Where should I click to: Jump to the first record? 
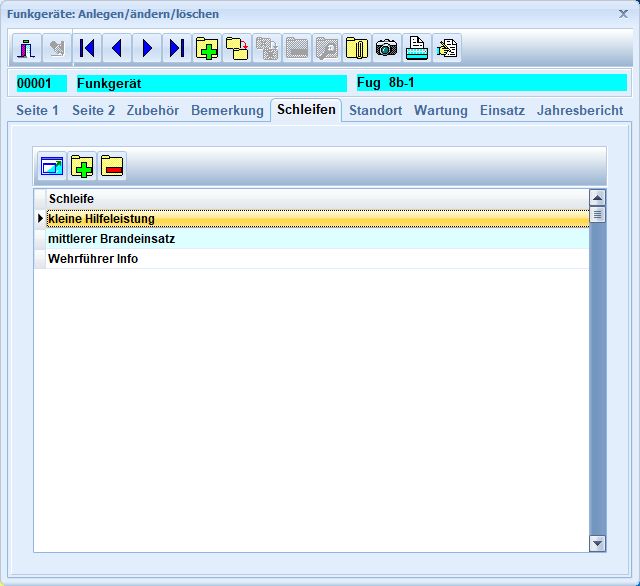pos(87,48)
